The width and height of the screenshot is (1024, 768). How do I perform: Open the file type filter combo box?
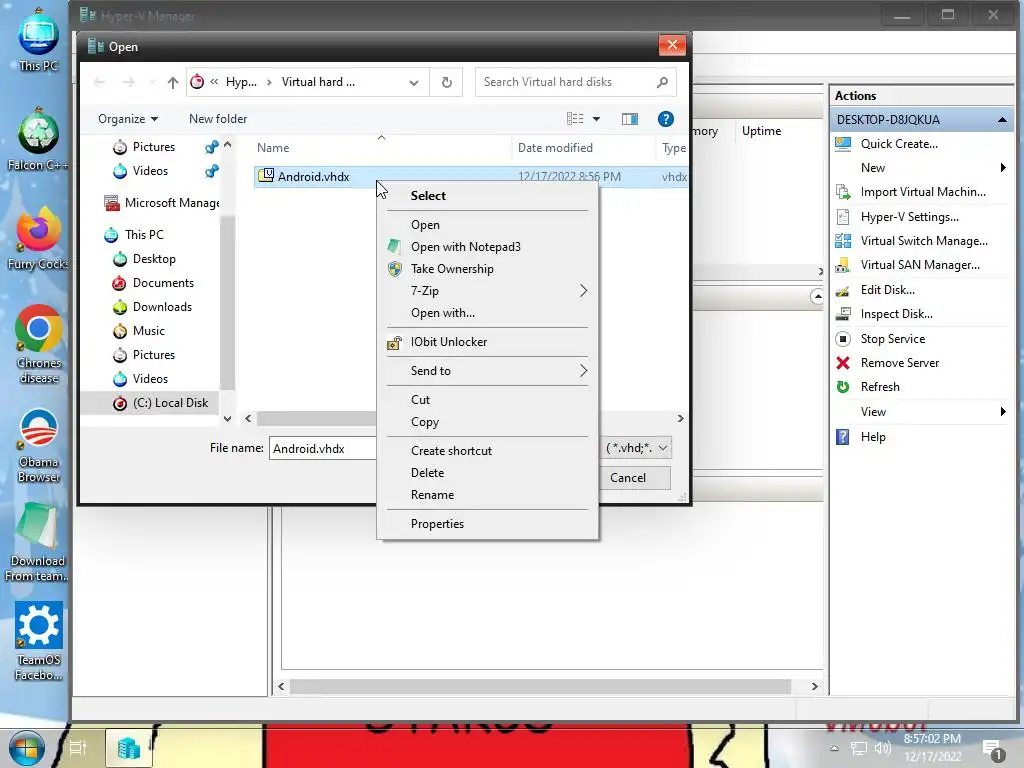point(635,448)
